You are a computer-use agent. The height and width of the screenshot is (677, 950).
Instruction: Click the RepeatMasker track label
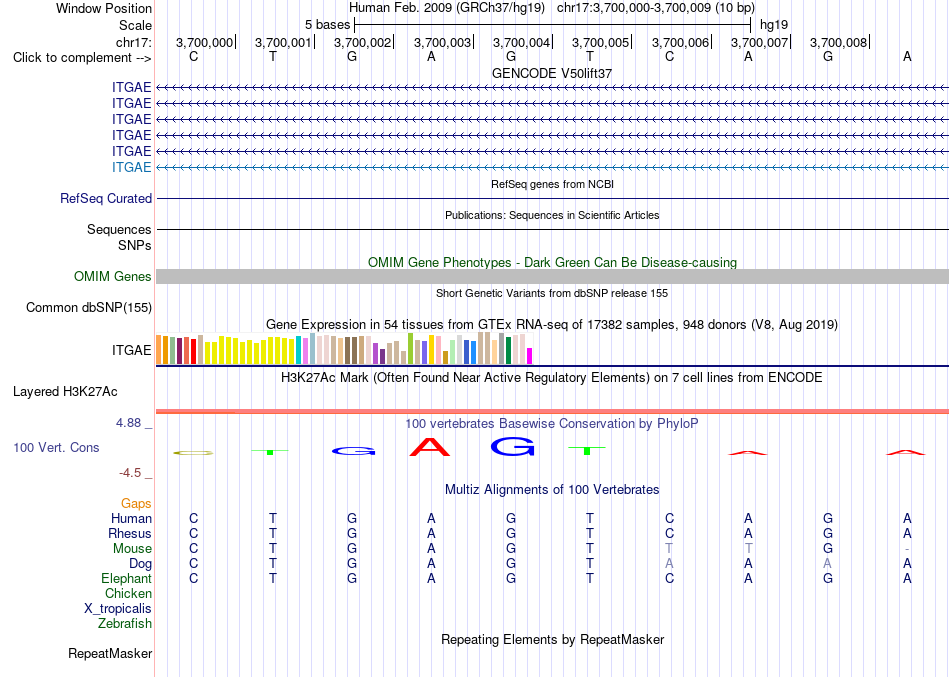click(x=110, y=653)
